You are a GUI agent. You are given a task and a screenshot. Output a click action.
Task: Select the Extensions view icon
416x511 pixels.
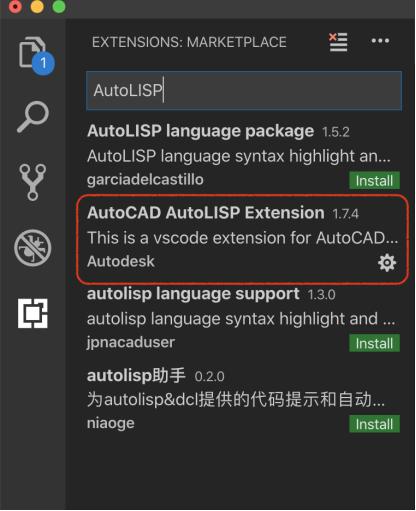click(33, 313)
